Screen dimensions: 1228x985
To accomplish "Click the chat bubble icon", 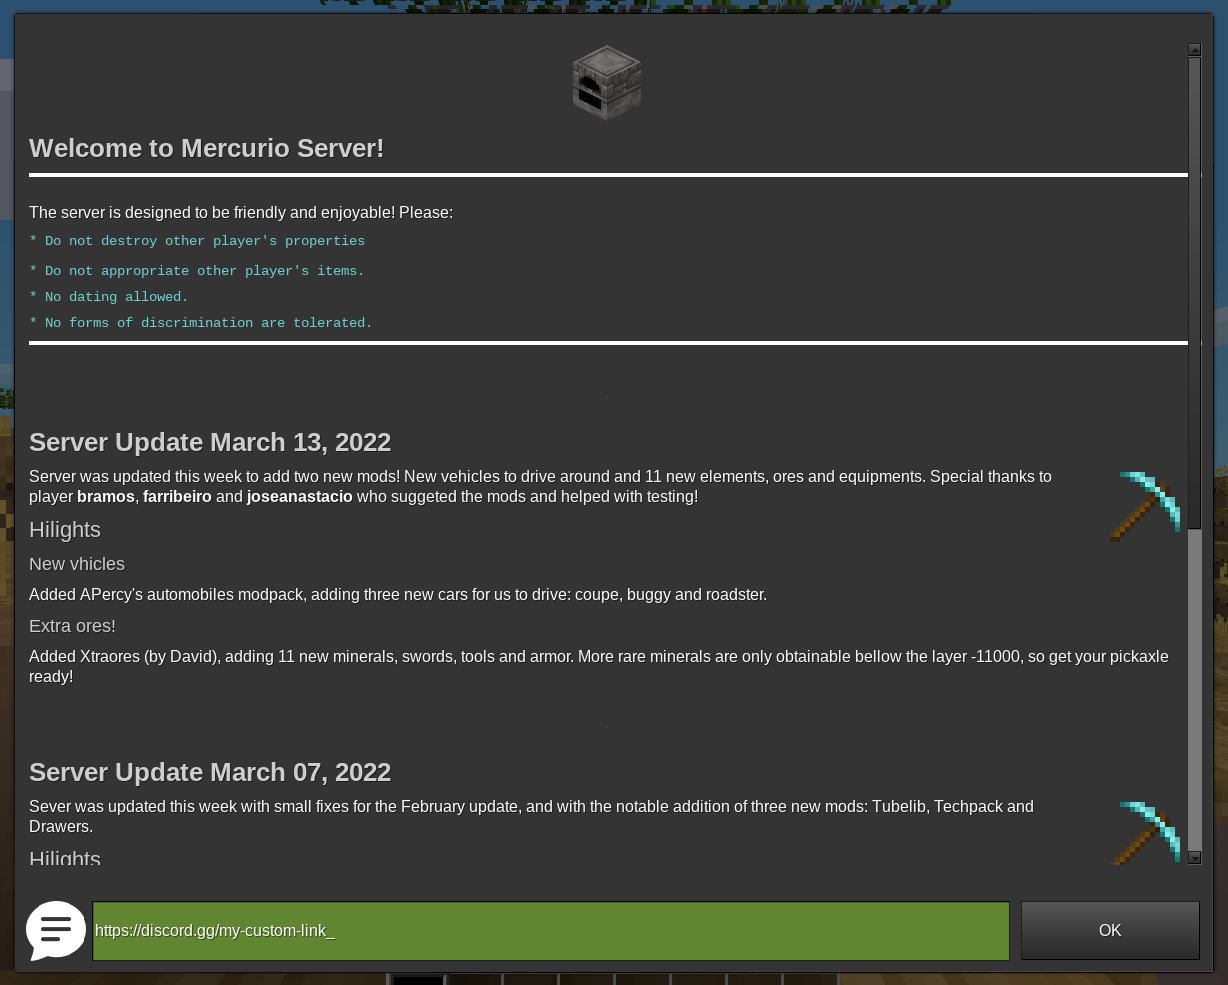I will (56, 930).
